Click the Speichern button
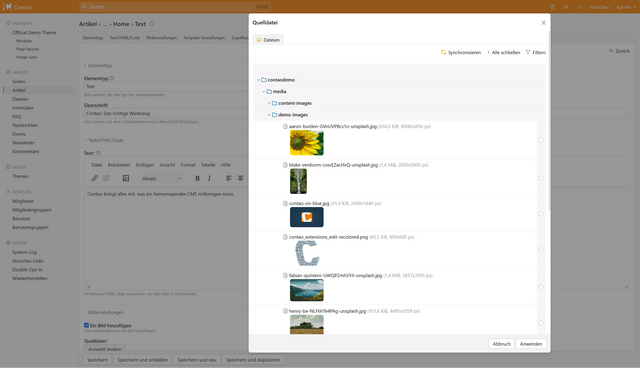640x368 pixels. tap(98, 360)
